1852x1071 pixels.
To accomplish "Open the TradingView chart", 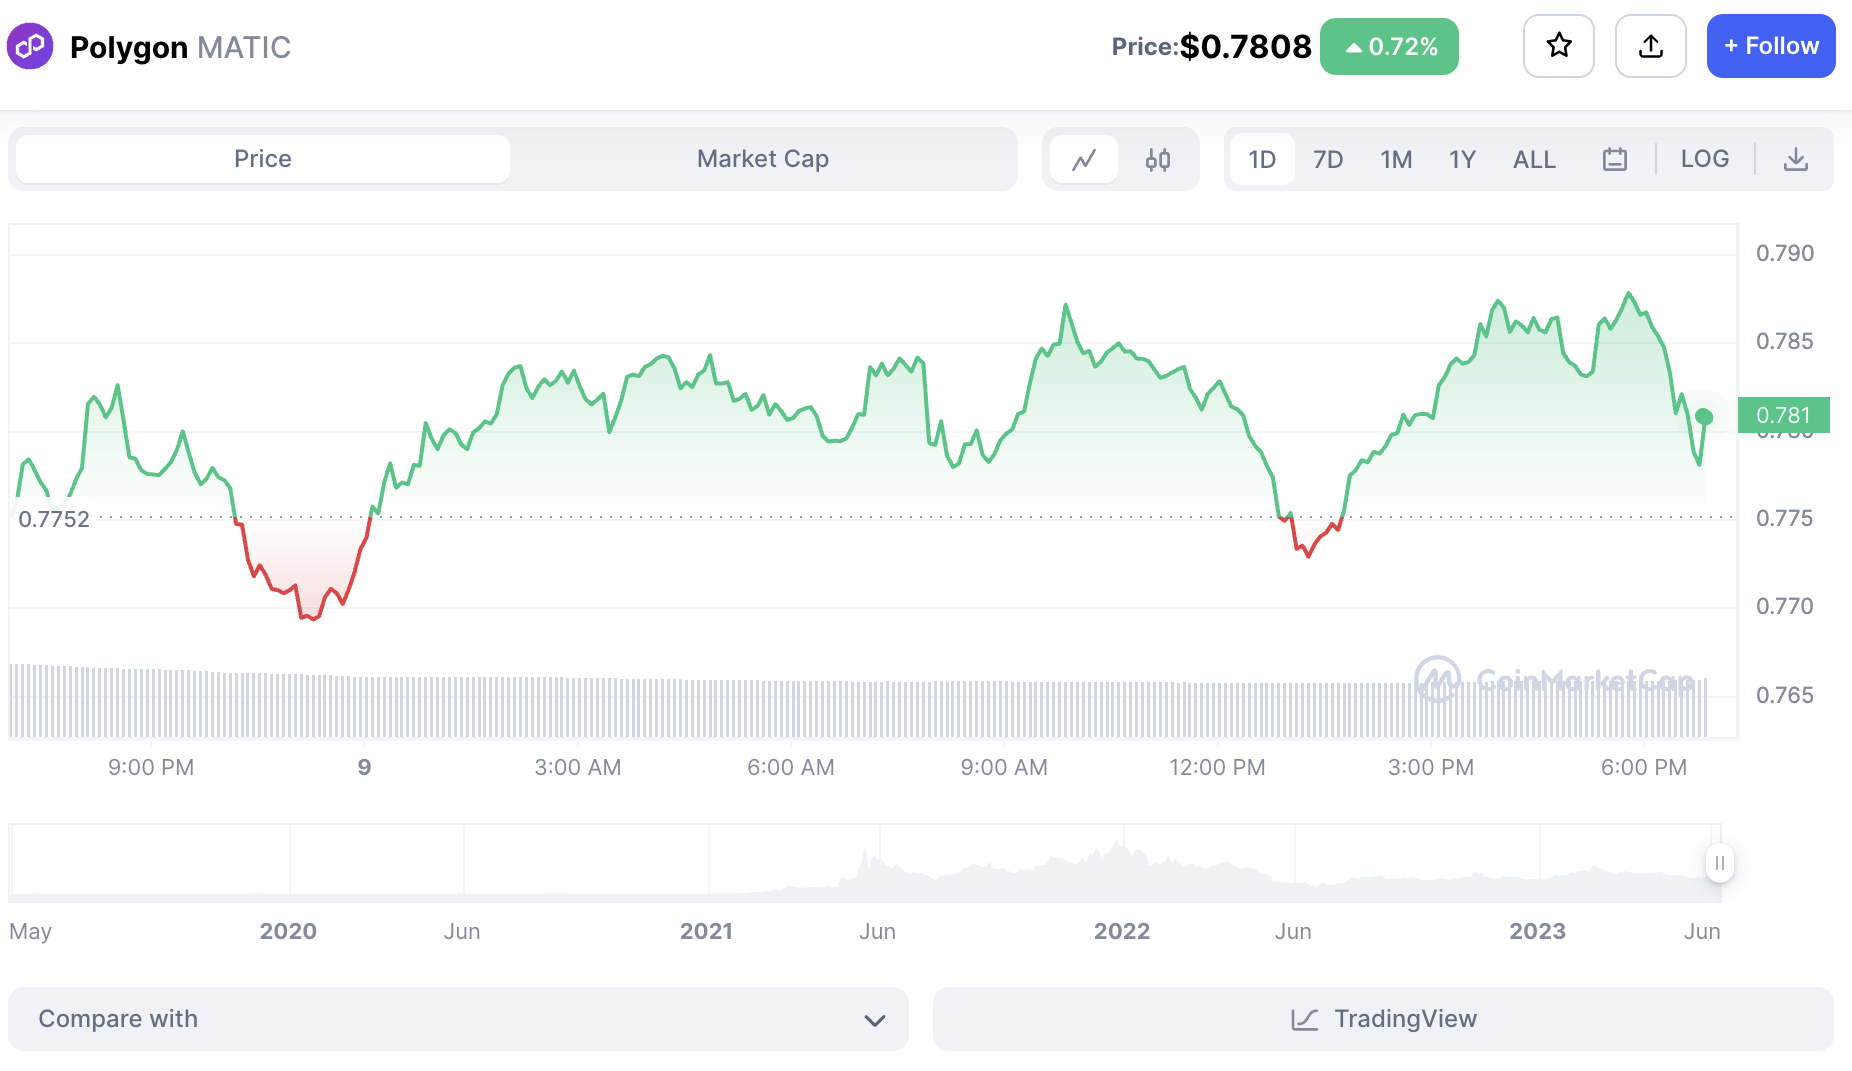I will tap(1383, 1019).
